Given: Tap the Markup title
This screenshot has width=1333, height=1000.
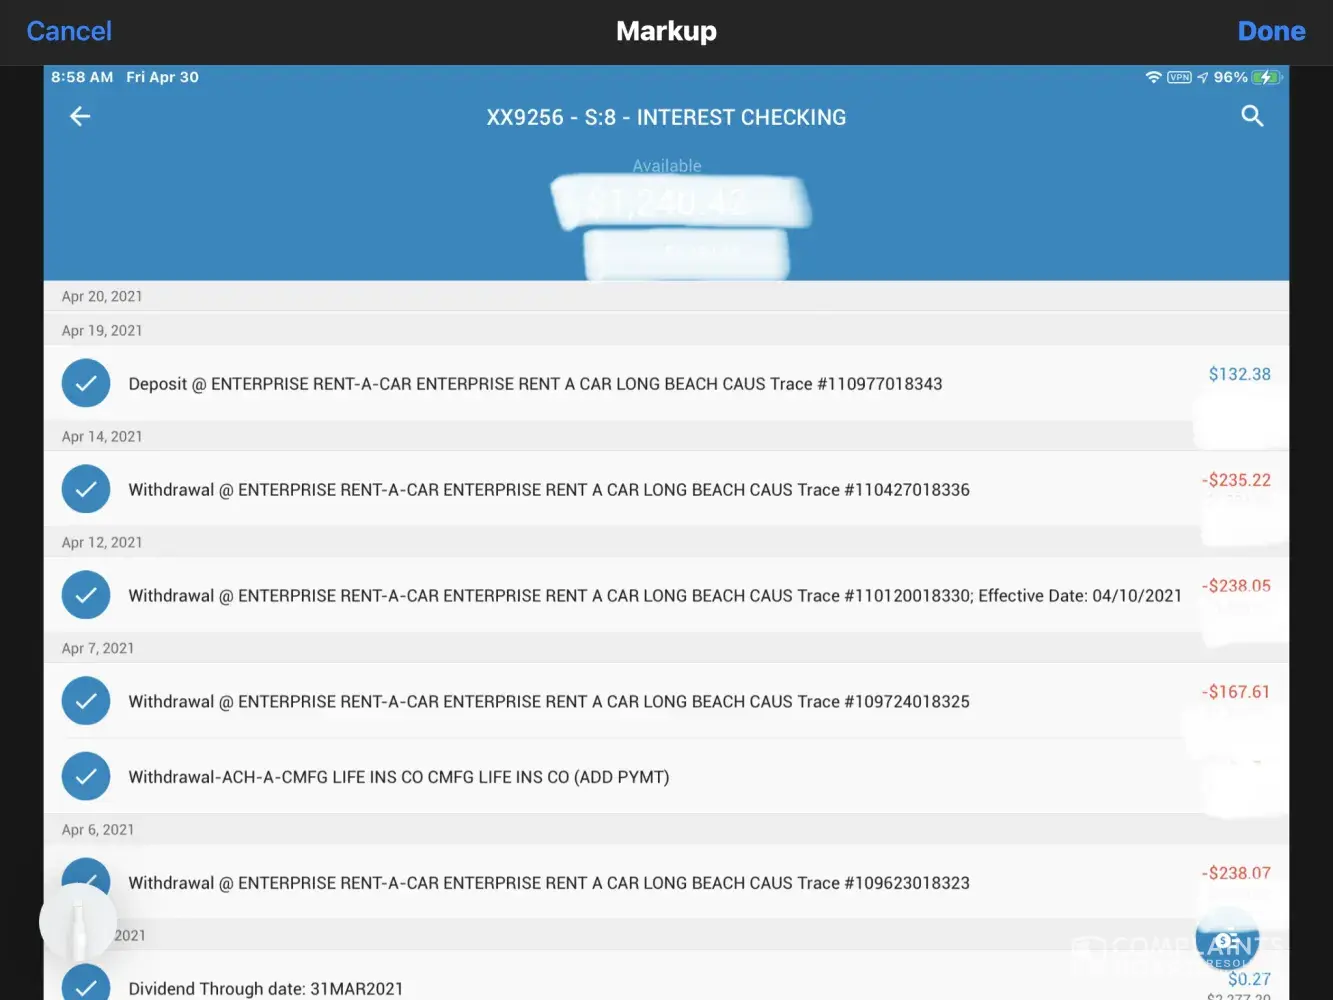Looking at the screenshot, I should [666, 31].
